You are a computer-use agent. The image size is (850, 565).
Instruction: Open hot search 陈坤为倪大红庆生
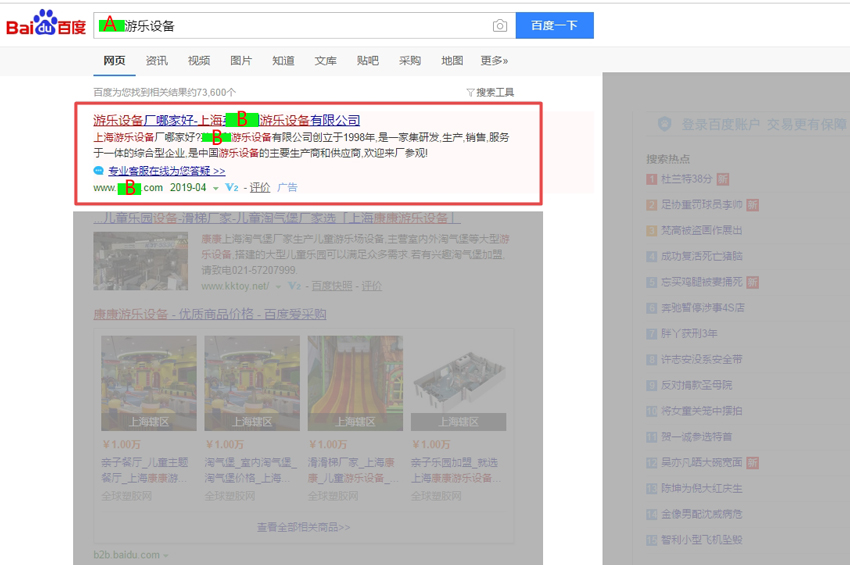(701, 489)
